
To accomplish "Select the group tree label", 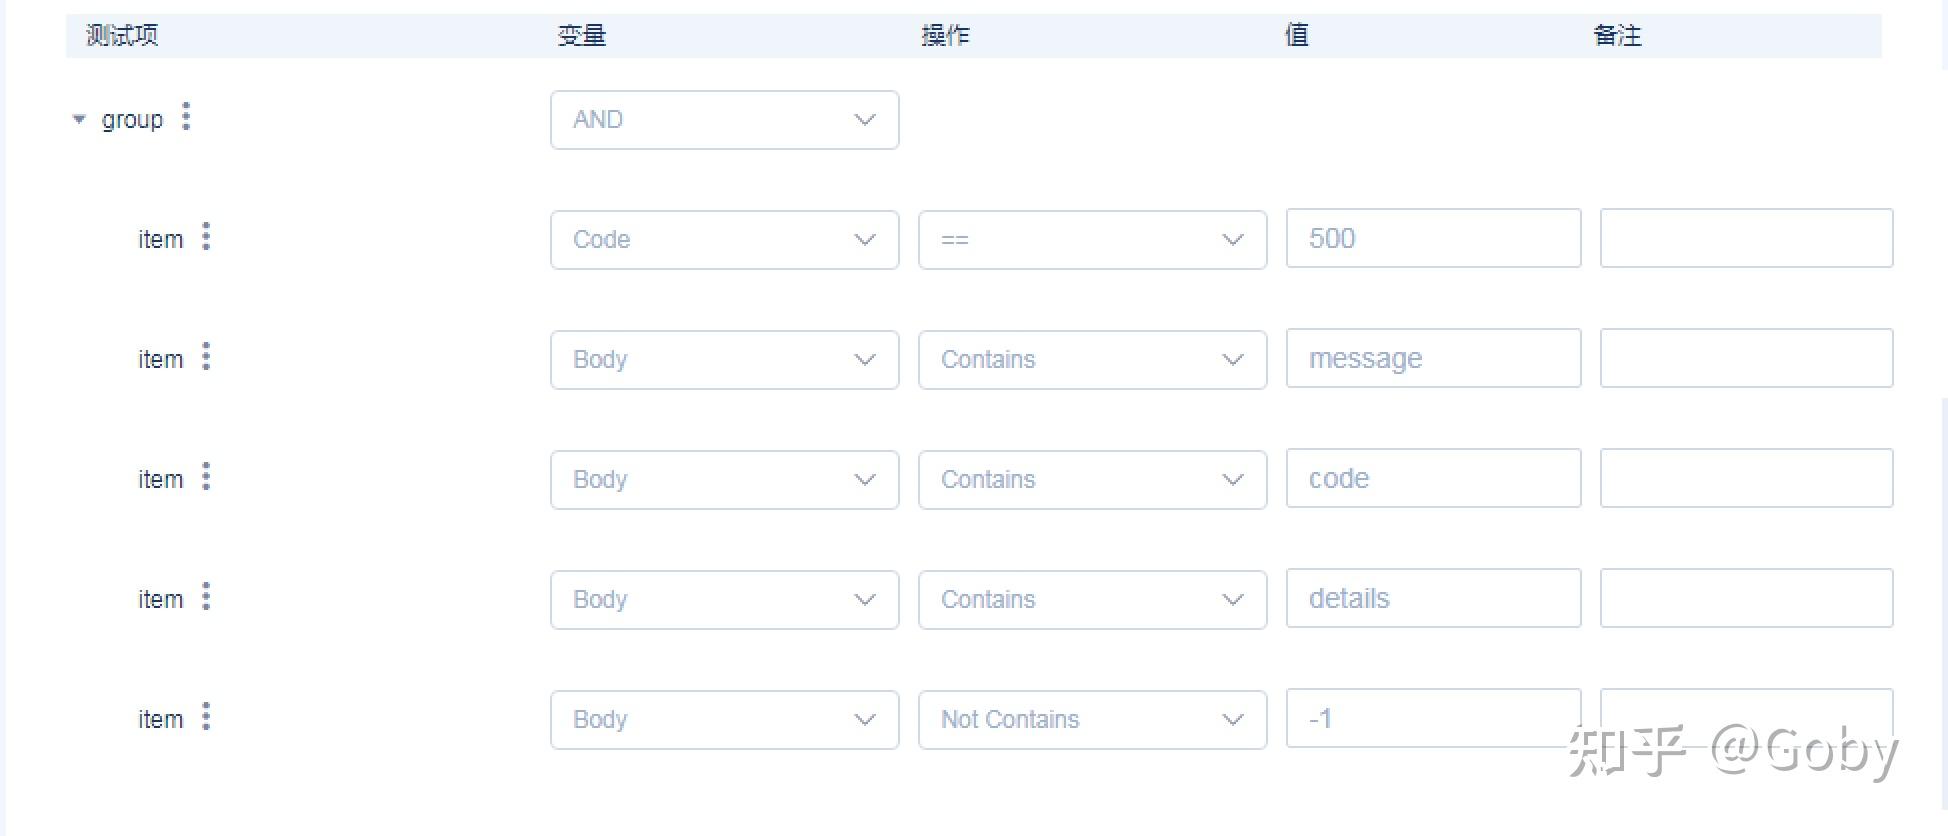I will tap(132, 120).
